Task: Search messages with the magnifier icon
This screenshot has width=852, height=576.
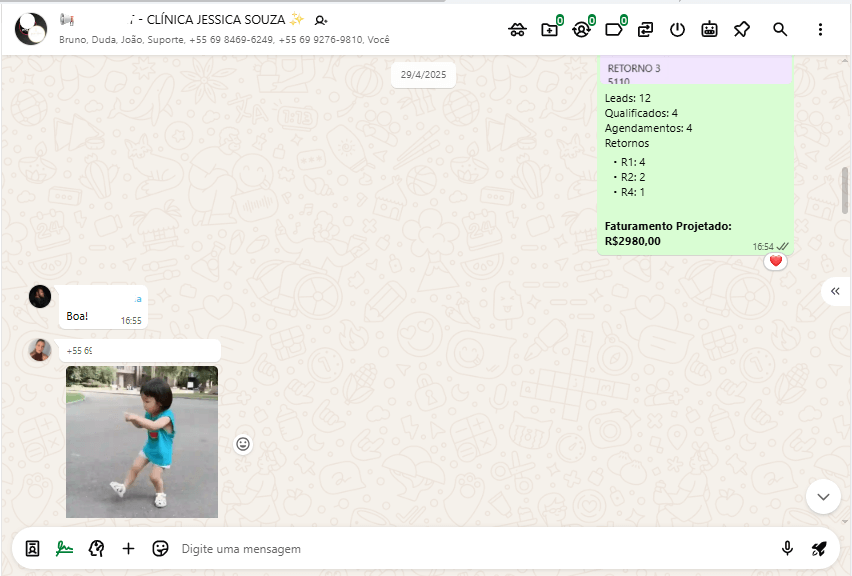Action: 780,29
